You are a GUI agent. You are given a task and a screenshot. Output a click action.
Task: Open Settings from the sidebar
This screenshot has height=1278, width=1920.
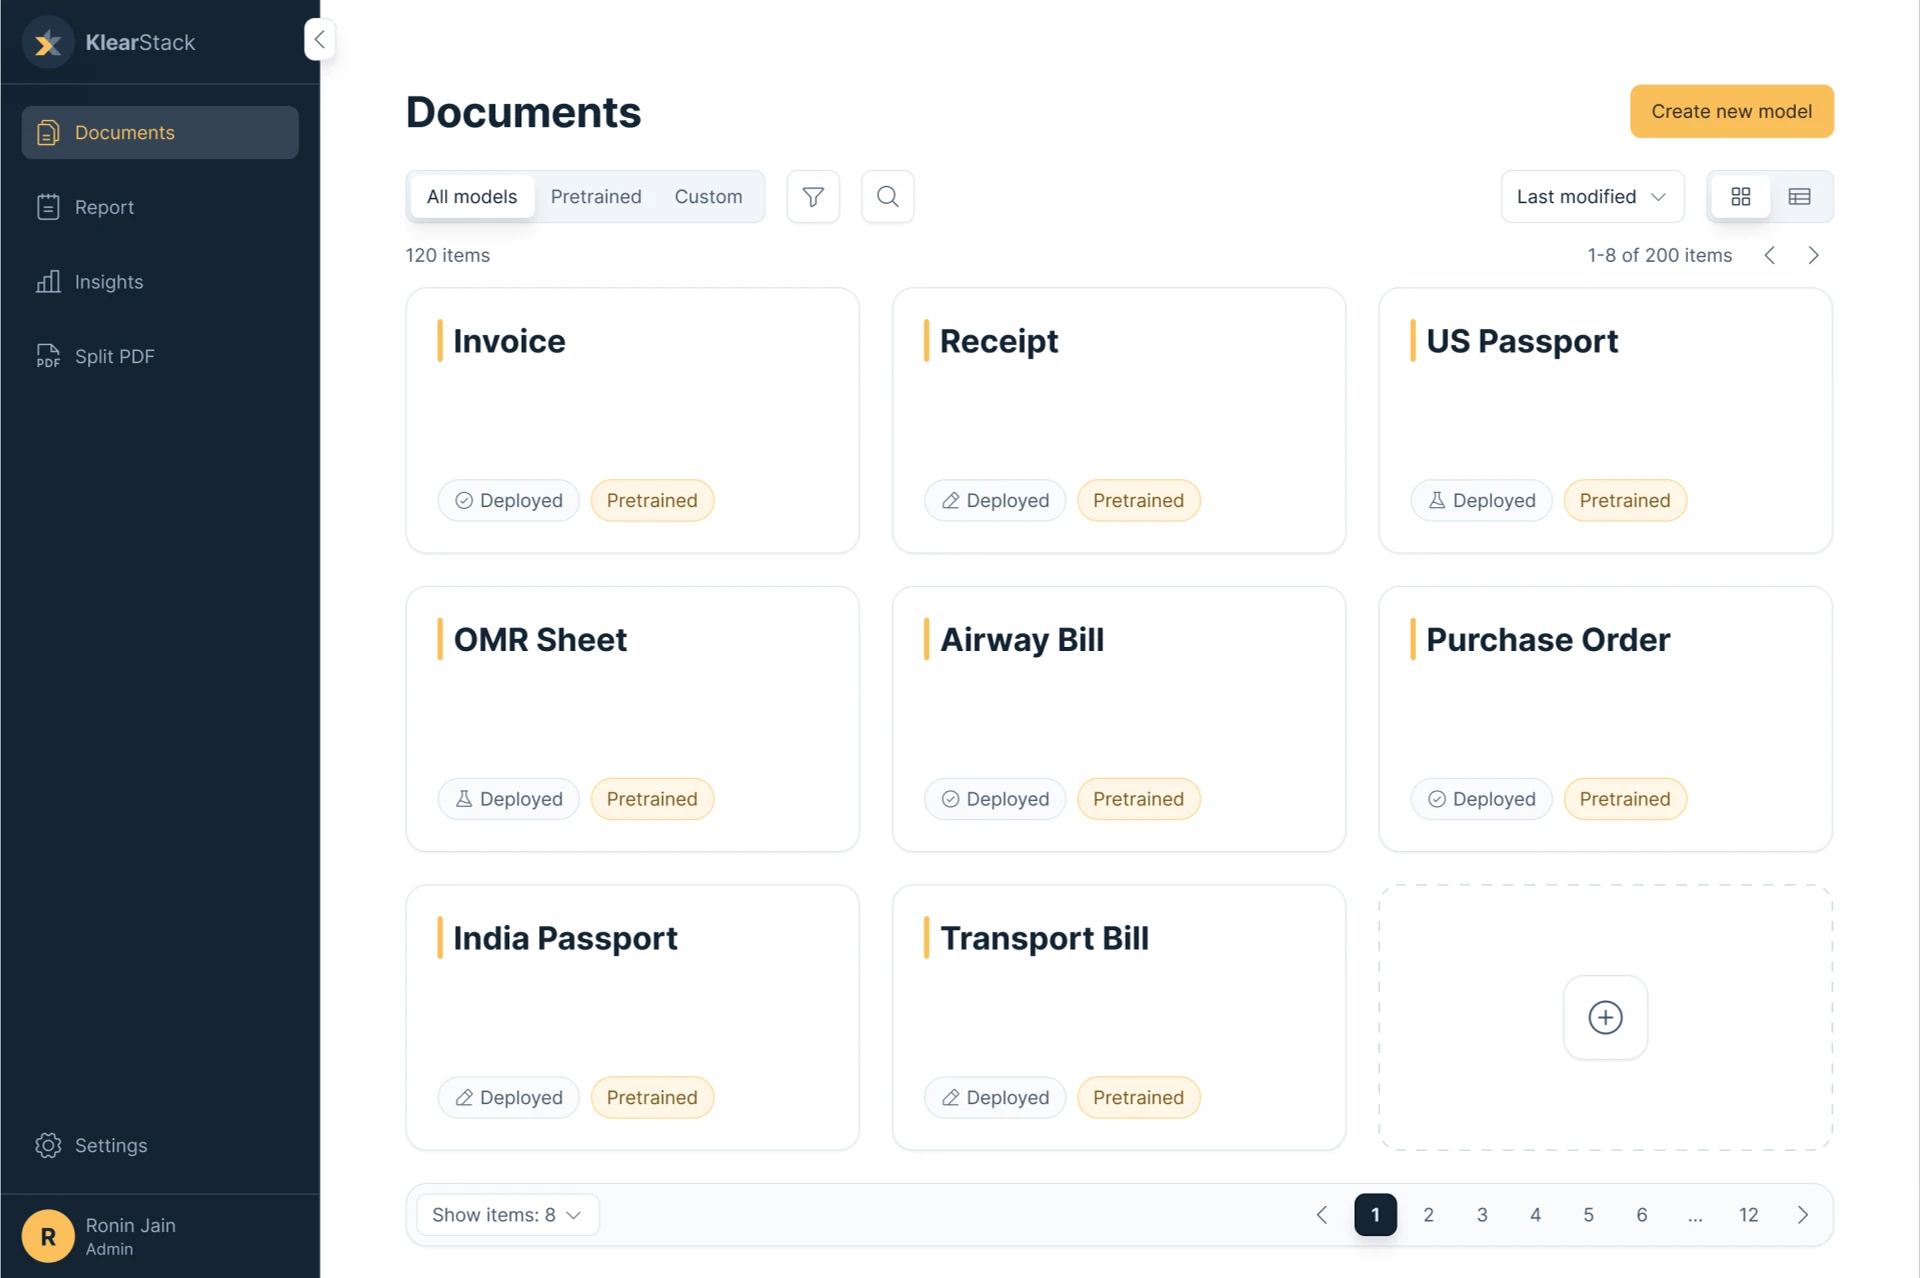click(x=111, y=1145)
